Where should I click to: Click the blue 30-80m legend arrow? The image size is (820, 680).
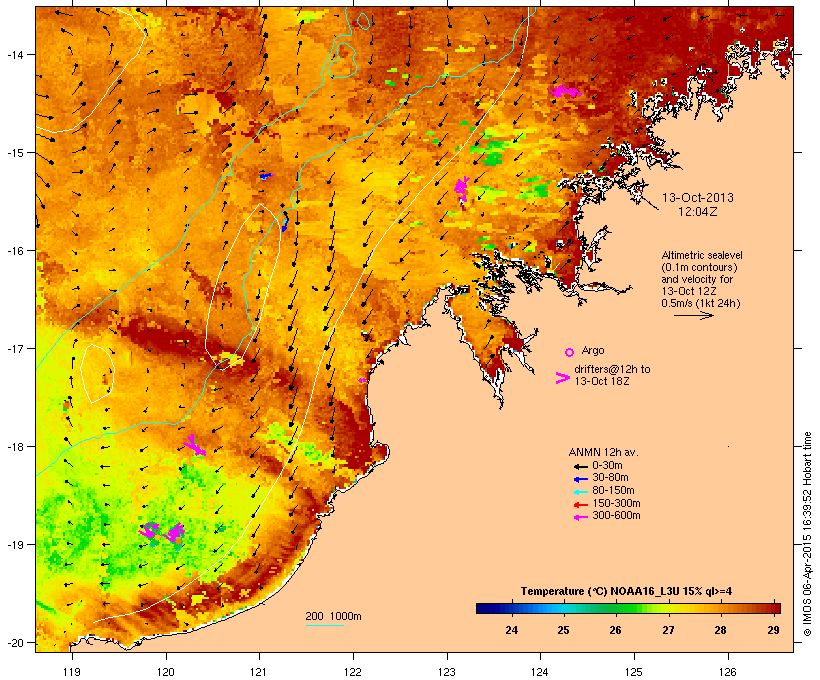(x=580, y=479)
